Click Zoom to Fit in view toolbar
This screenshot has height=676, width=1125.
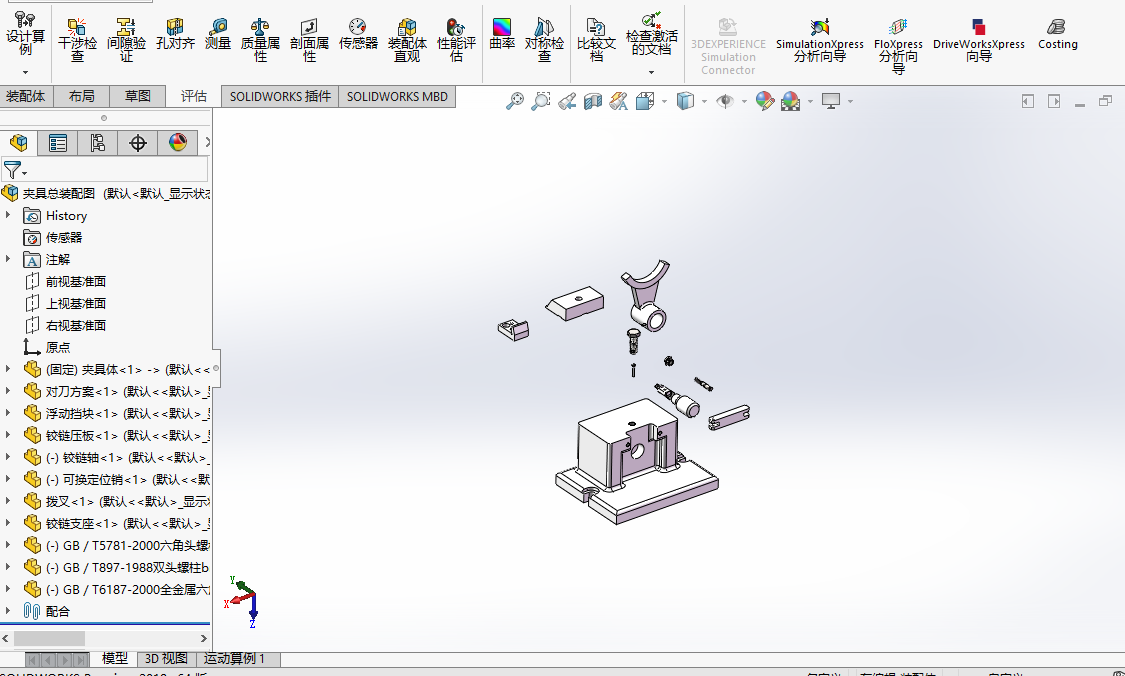tap(514, 101)
